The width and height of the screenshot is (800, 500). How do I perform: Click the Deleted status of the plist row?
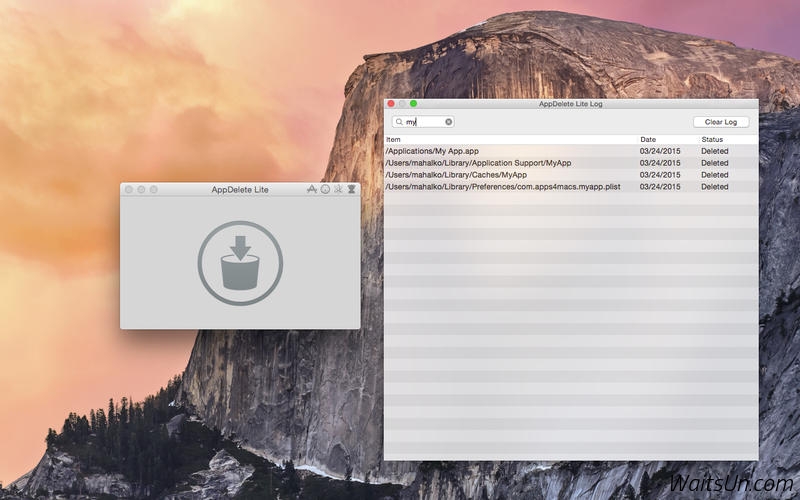pos(714,187)
